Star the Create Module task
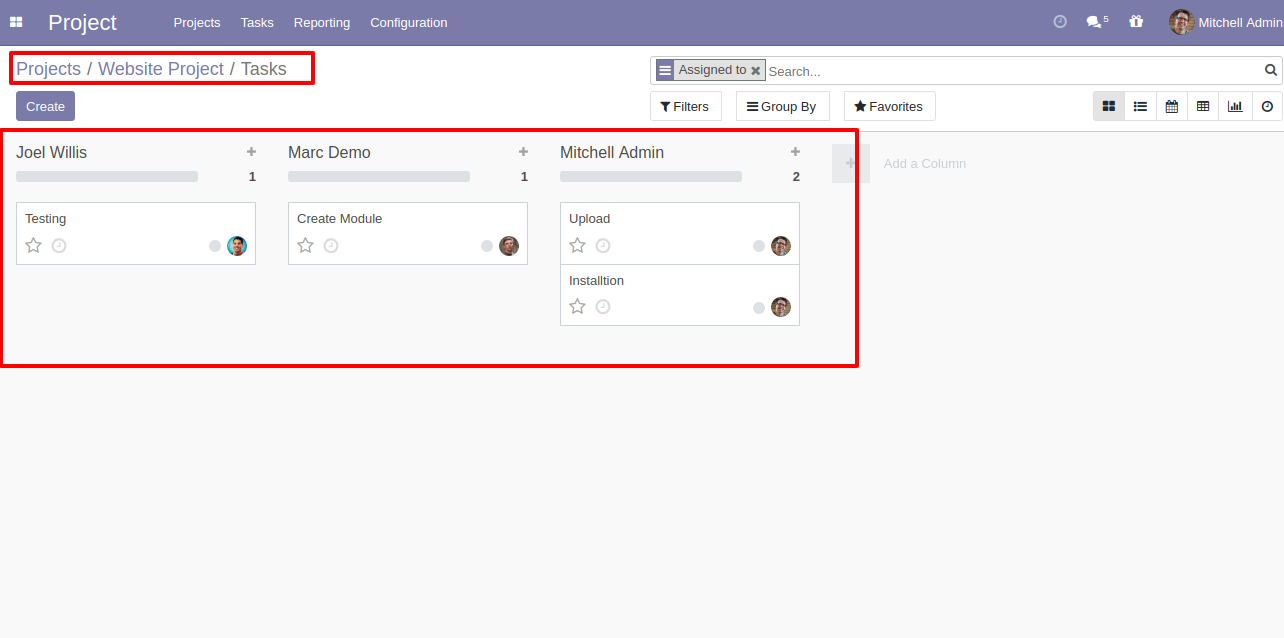This screenshot has width=1284, height=638. click(305, 245)
